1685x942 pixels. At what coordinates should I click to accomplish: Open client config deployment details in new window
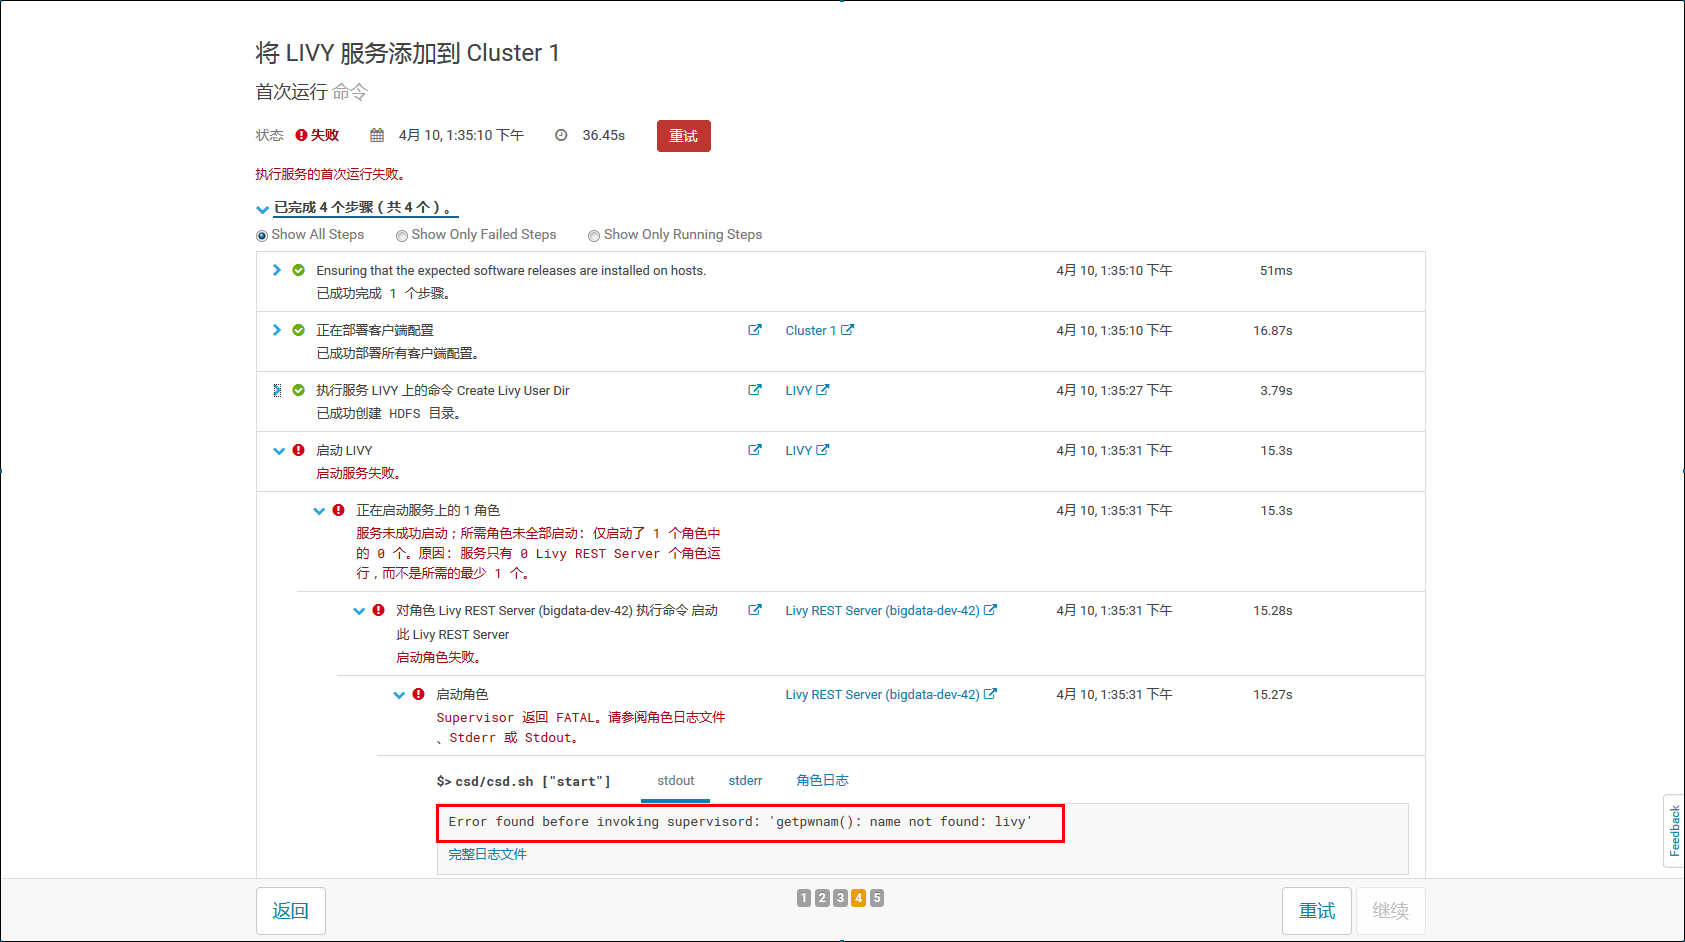[755, 330]
